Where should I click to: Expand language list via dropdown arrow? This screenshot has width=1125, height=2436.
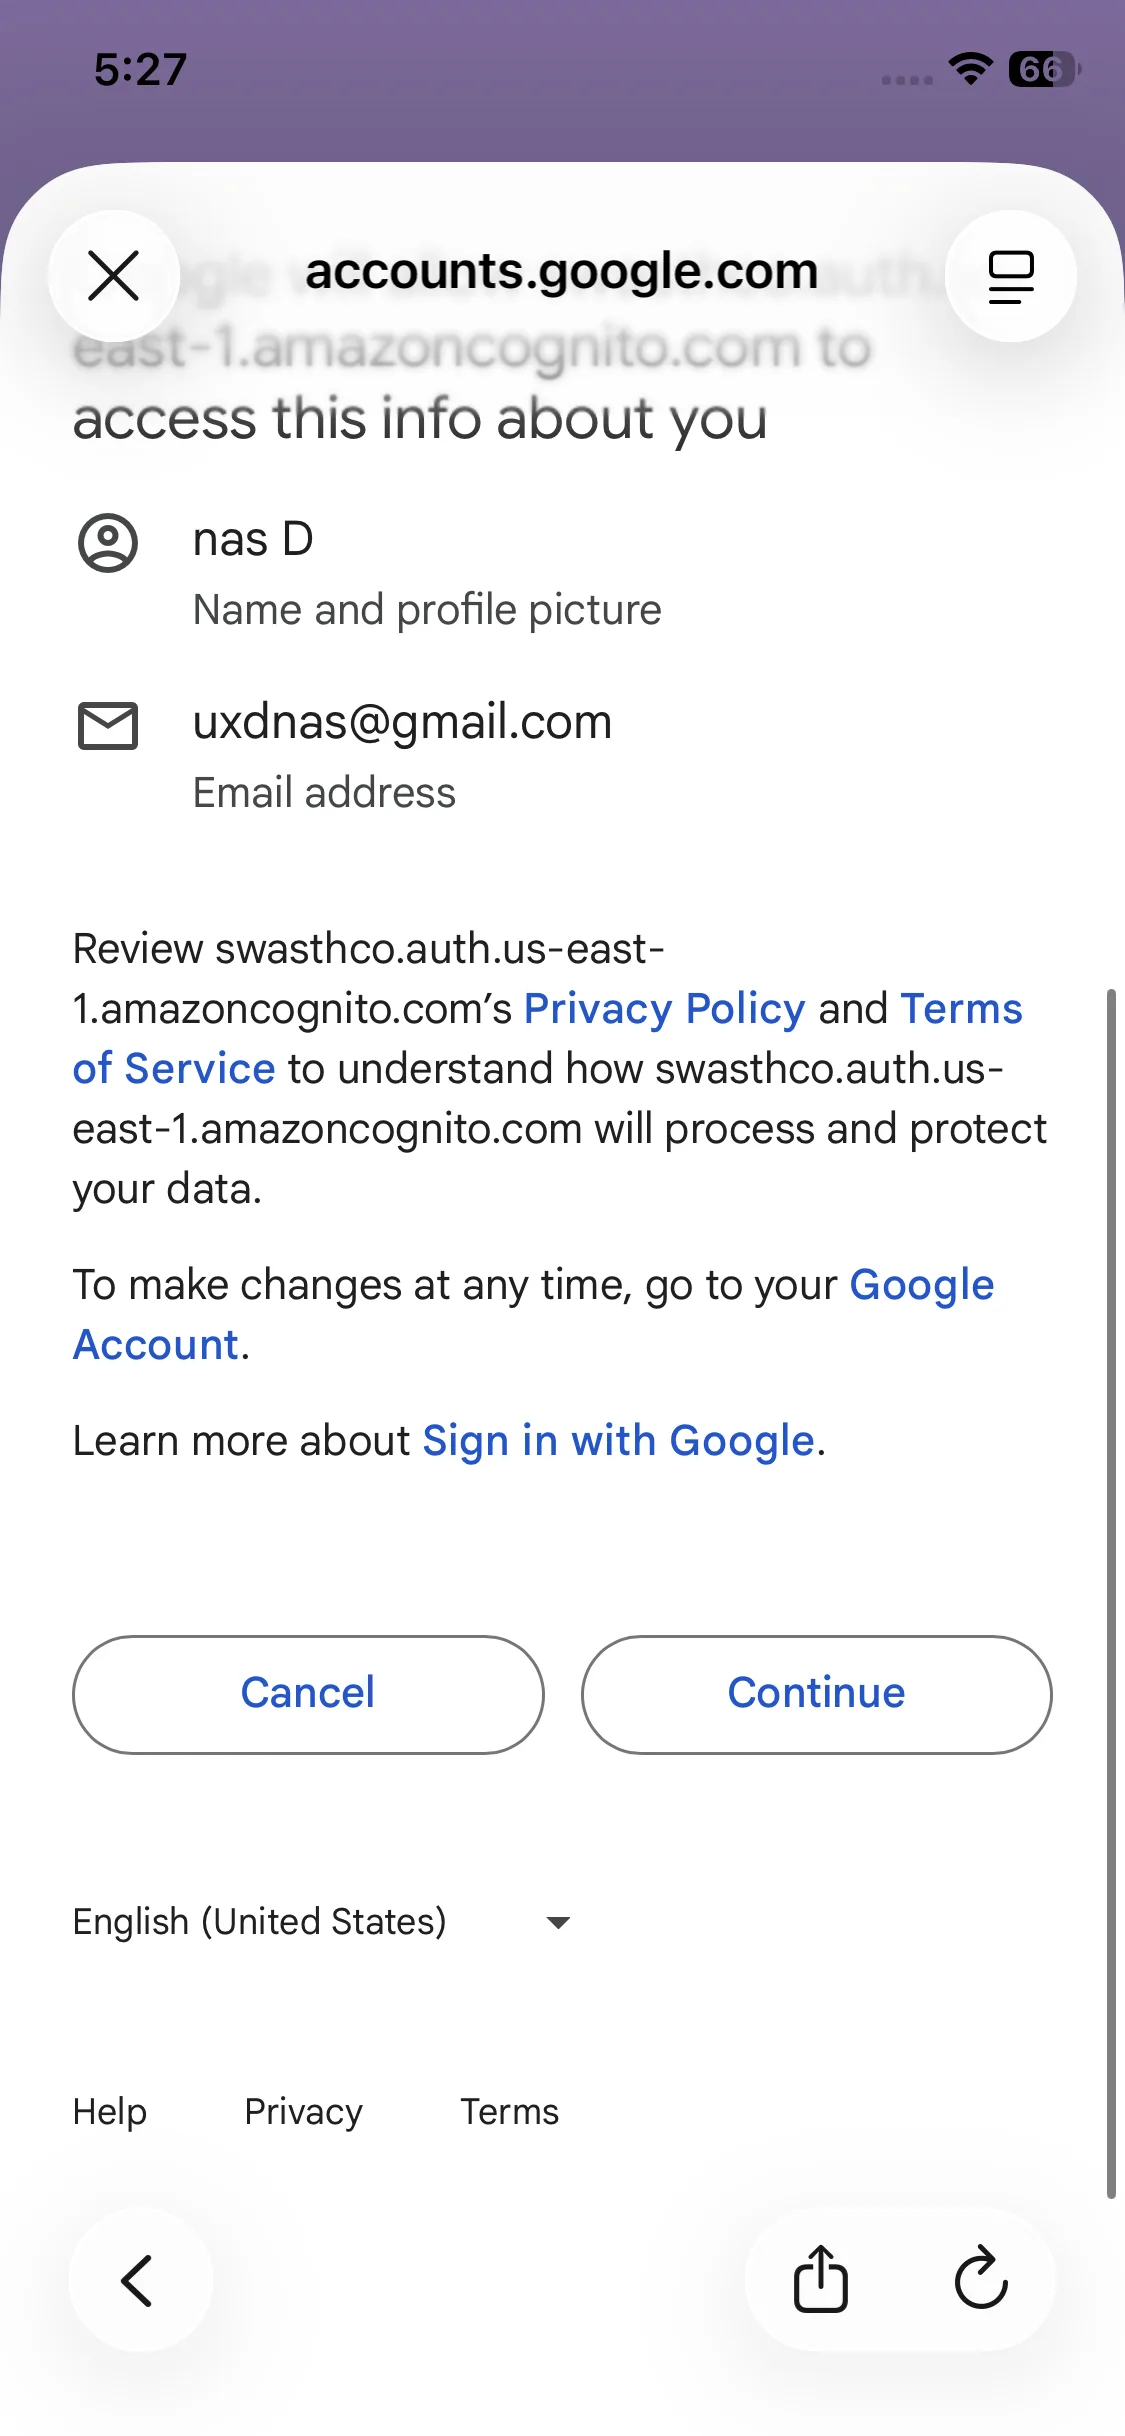(558, 1922)
